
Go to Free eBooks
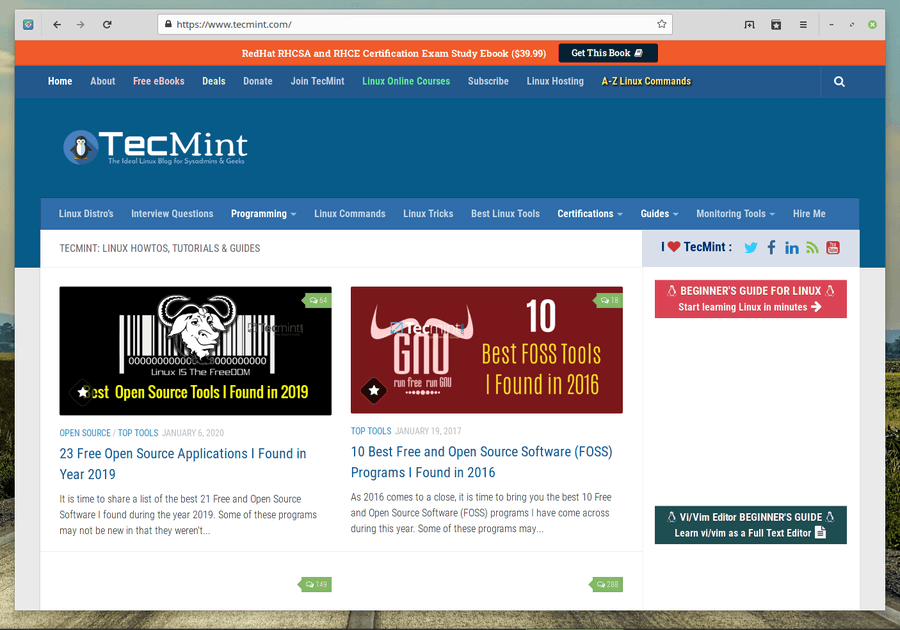click(x=158, y=81)
